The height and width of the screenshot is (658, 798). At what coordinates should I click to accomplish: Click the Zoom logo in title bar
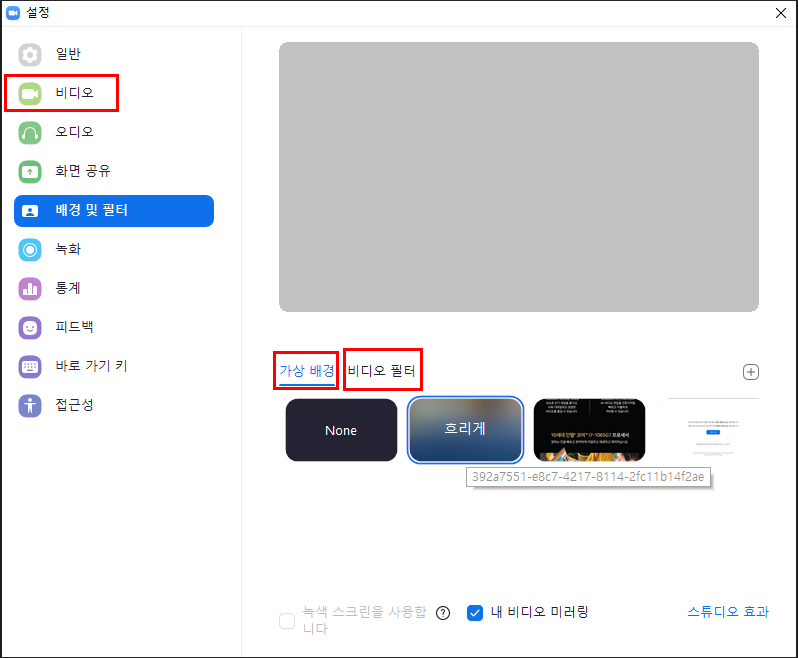(13, 13)
